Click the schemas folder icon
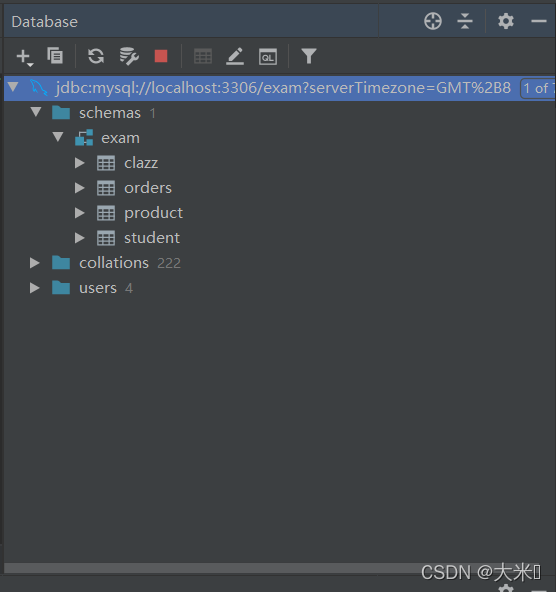 (61, 113)
